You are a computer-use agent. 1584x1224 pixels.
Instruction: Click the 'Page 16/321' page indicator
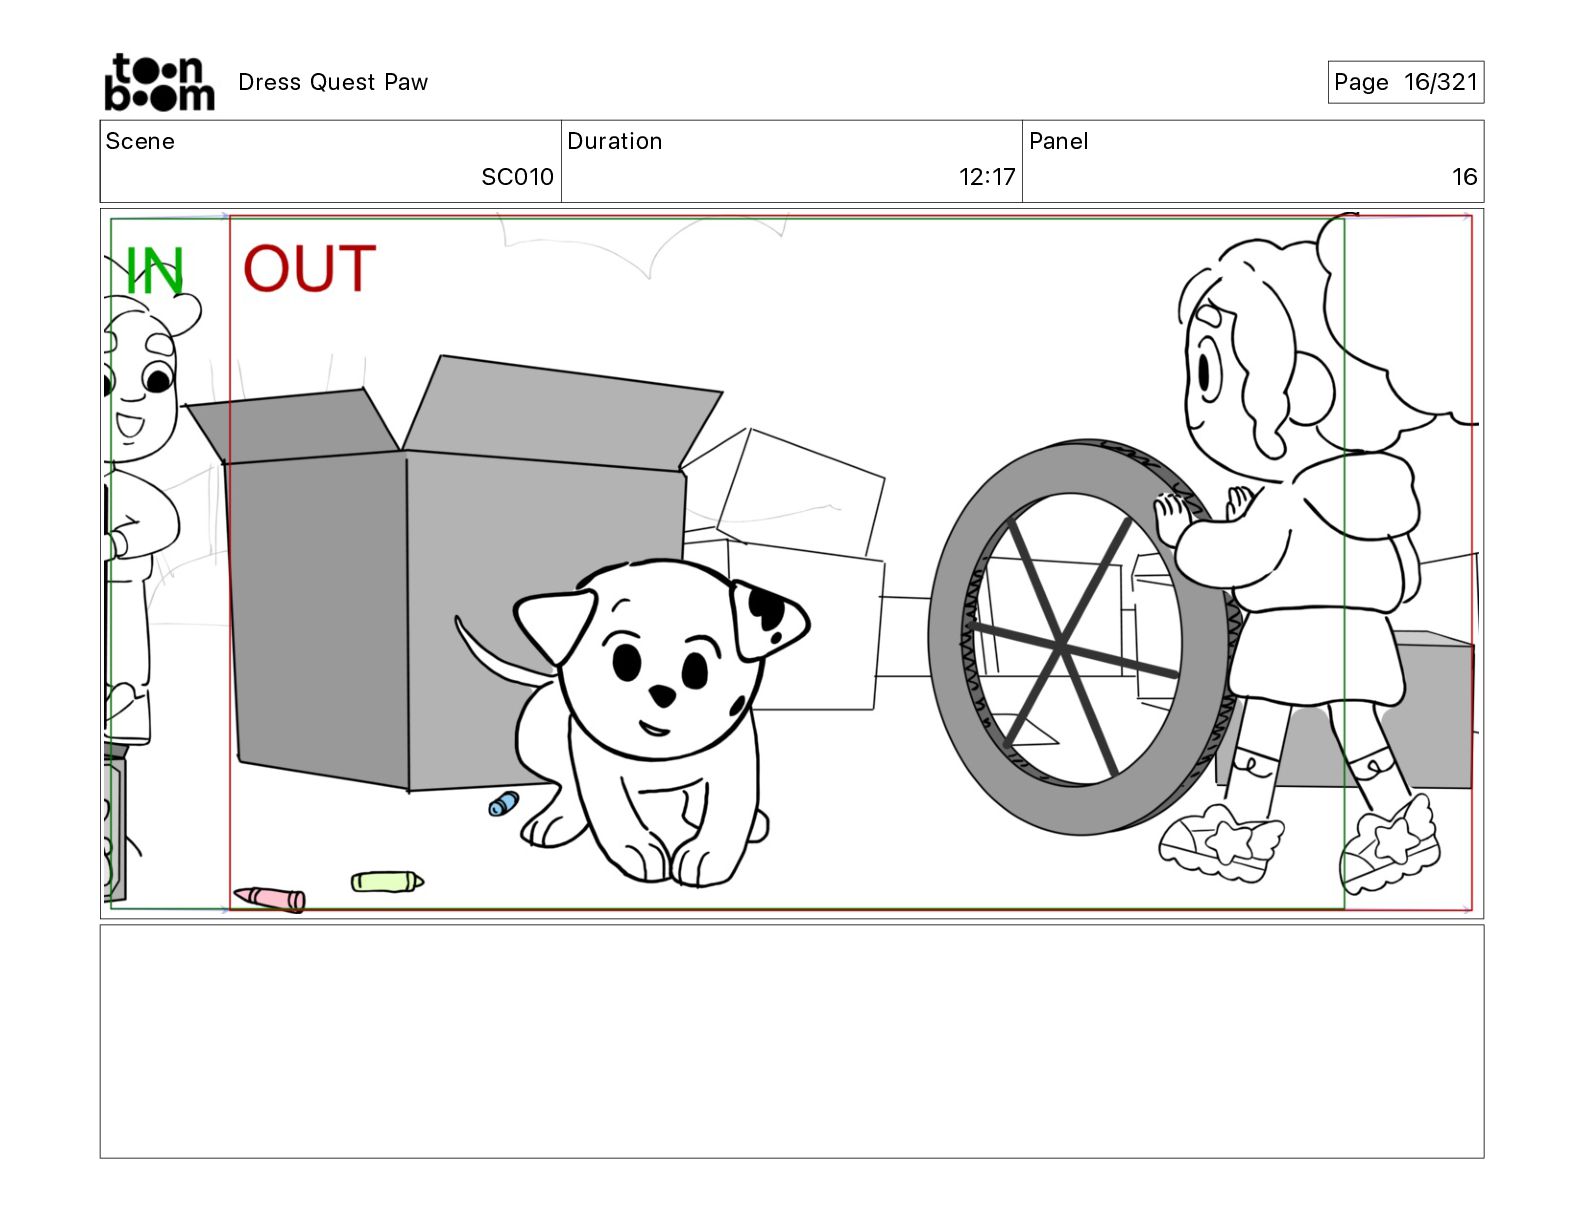click(x=1405, y=82)
